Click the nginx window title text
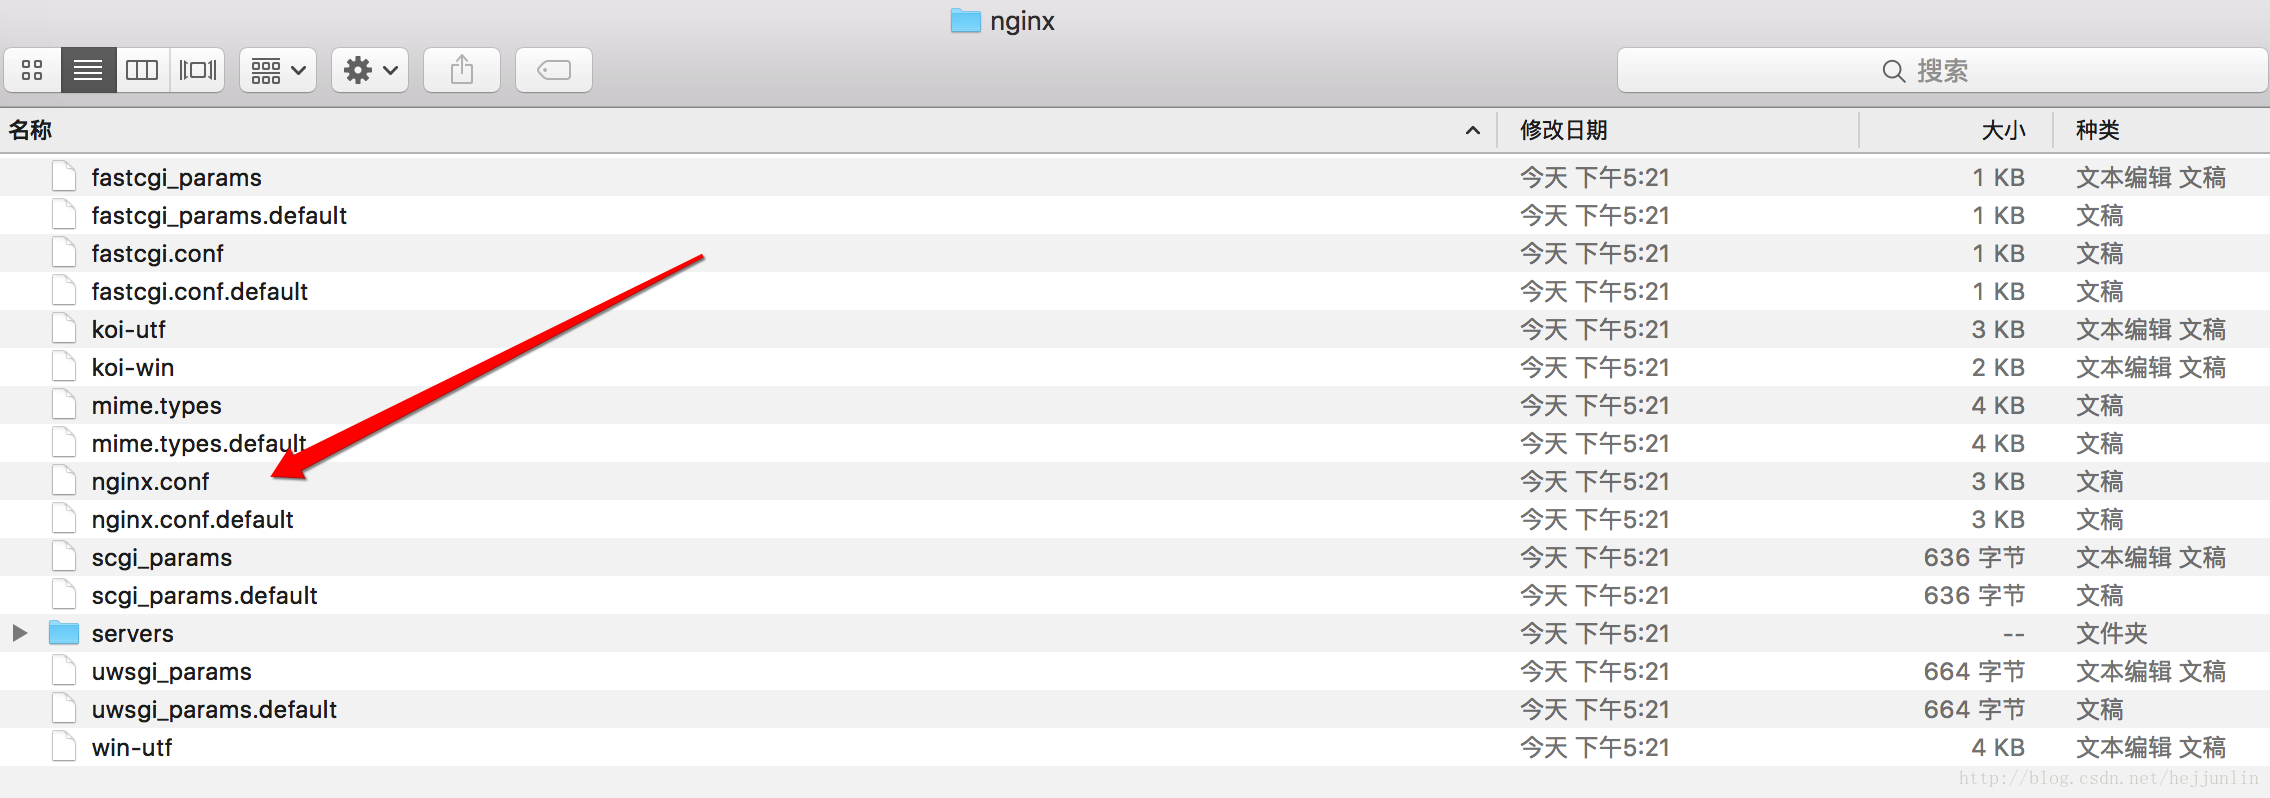The width and height of the screenshot is (2270, 798). tap(1022, 21)
